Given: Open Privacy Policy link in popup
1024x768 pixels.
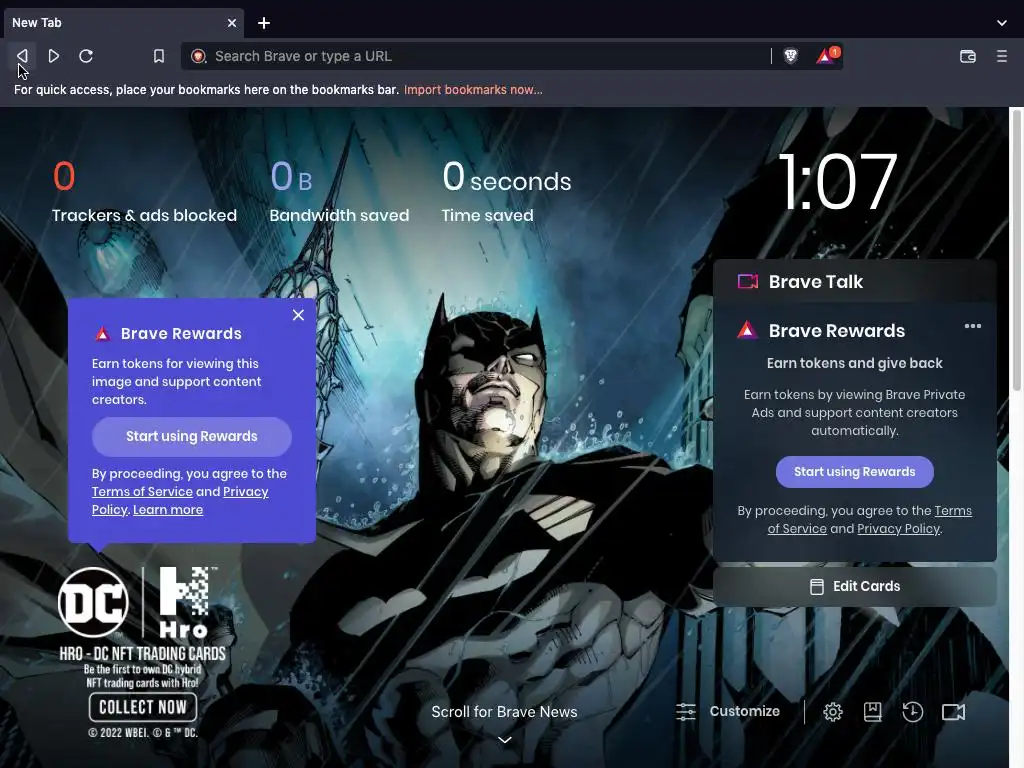Looking at the screenshot, I should tap(180, 501).
